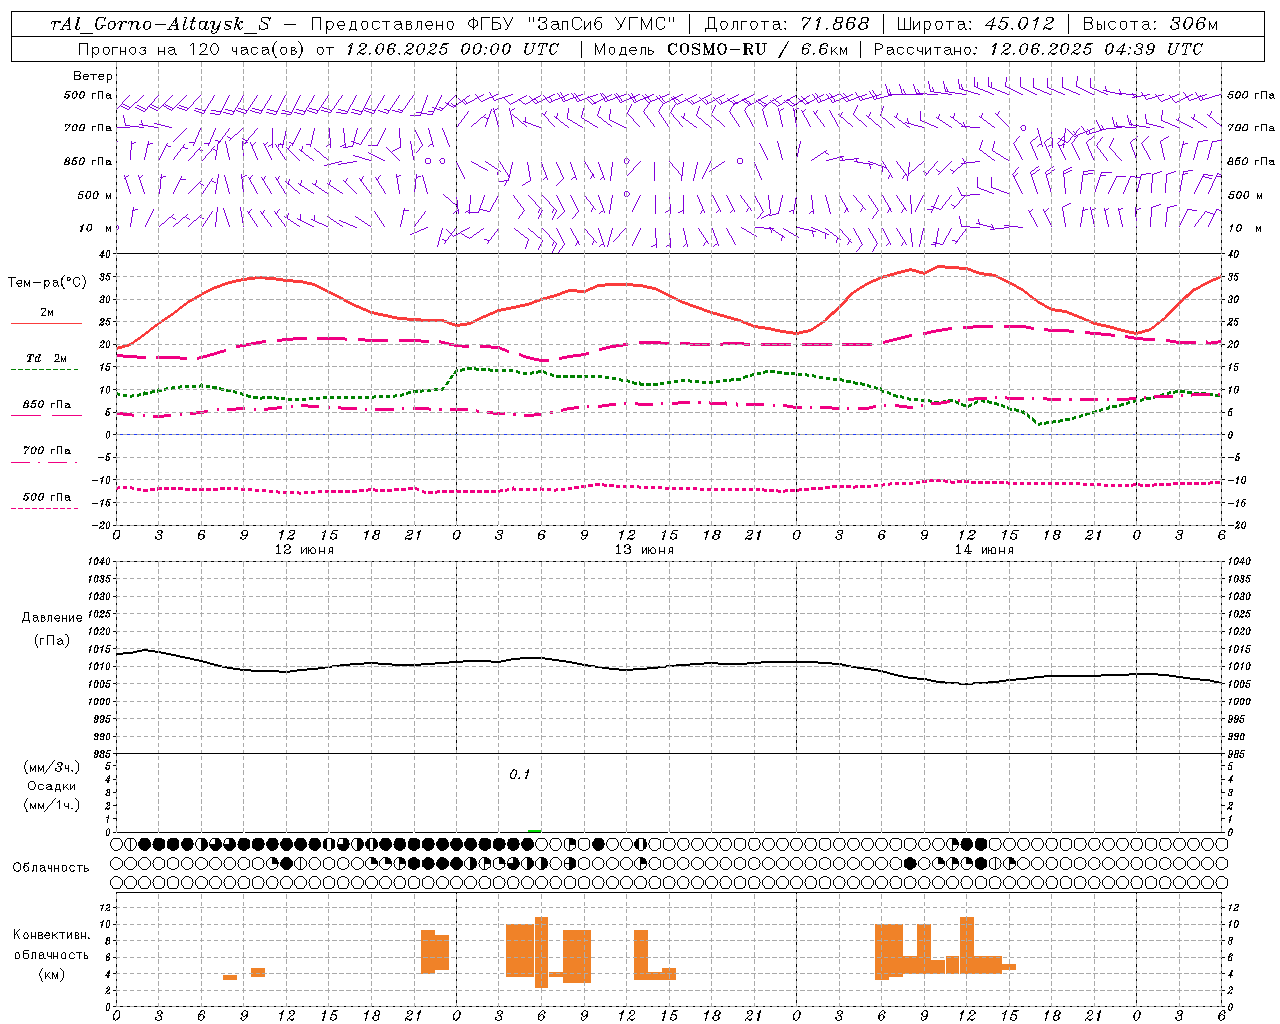Image resolution: width=1280 pixels, height=1024 pixels.
Task: Click the Тем-ра(°C) temperature panel label
Action: tap(47, 283)
